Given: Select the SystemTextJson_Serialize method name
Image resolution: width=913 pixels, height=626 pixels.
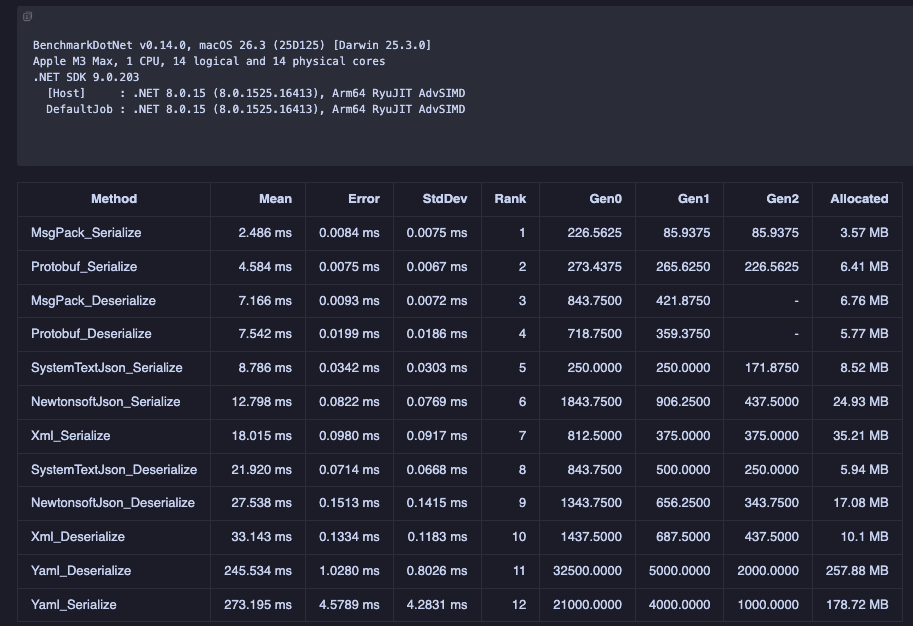Looking at the screenshot, I should pyautogui.click(x=107, y=368).
